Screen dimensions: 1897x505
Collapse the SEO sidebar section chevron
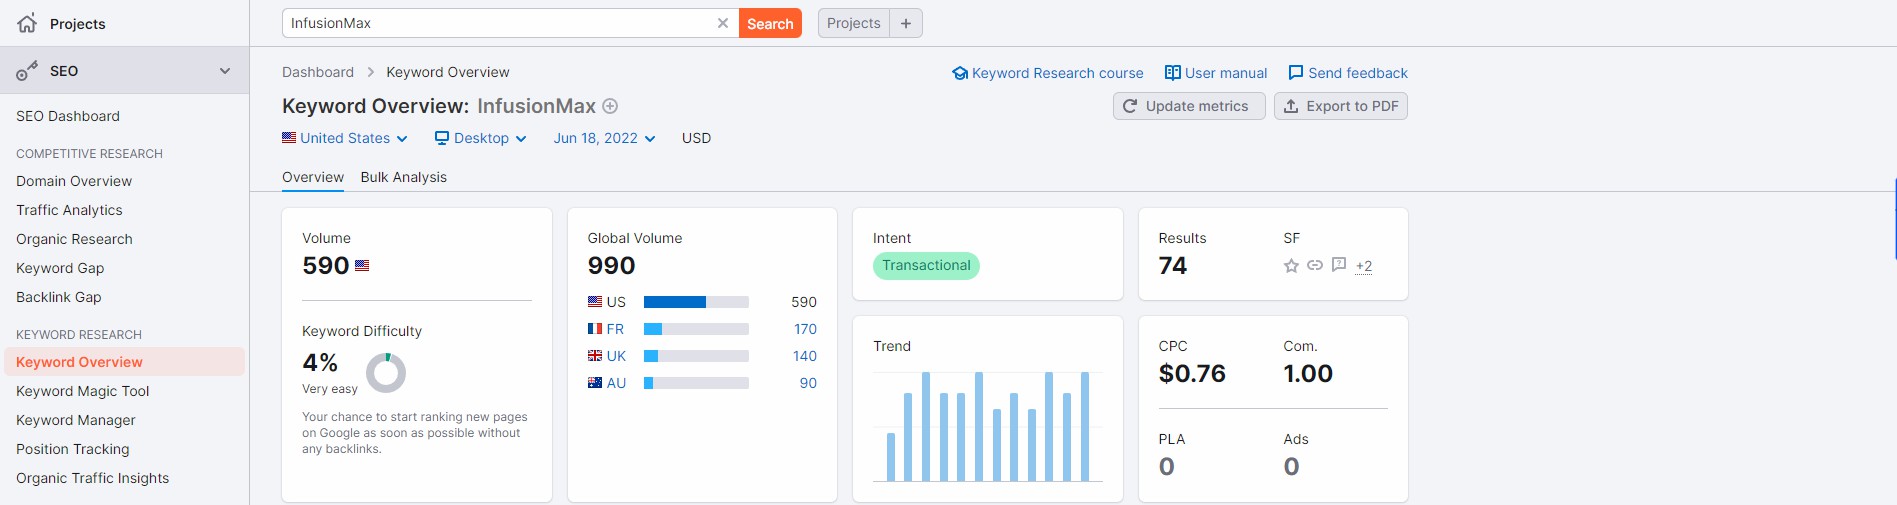click(x=225, y=71)
